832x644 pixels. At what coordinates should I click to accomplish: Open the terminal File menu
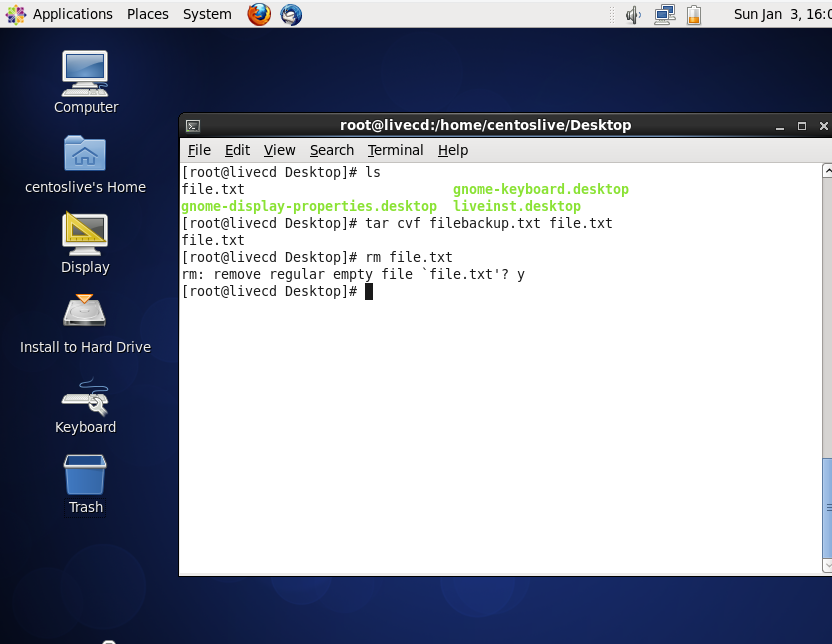click(199, 150)
